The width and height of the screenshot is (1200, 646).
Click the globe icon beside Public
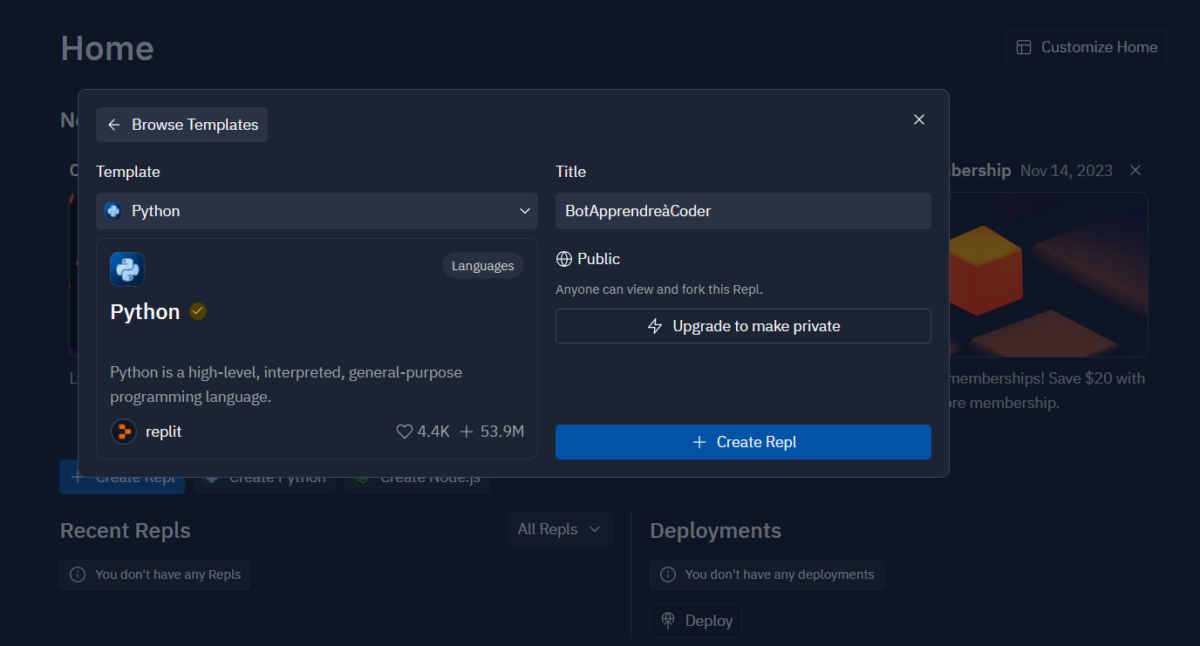[564, 259]
